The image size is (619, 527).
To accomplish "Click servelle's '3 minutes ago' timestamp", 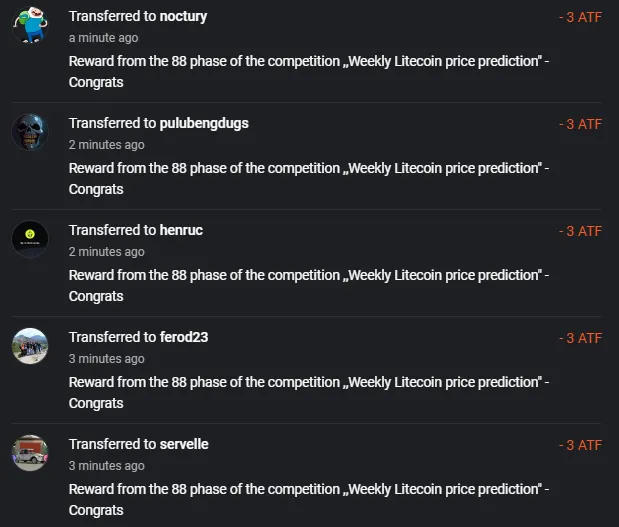I will [x=107, y=466].
